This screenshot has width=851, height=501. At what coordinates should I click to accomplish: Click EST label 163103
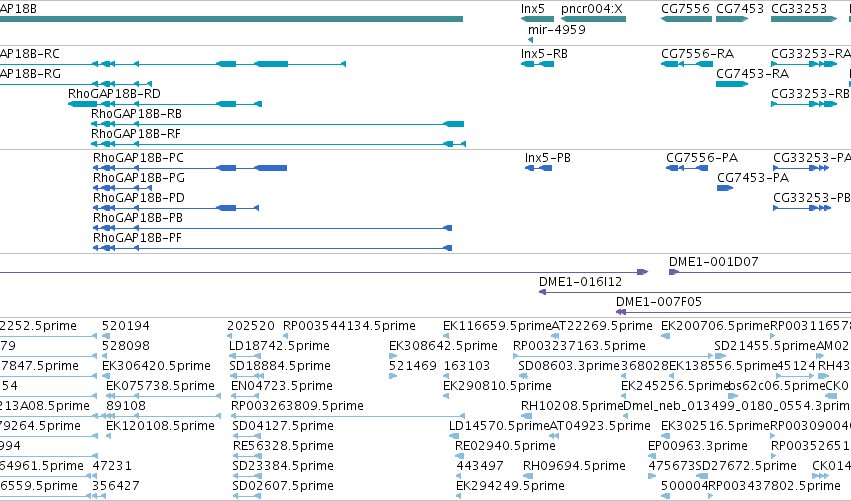coord(467,366)
